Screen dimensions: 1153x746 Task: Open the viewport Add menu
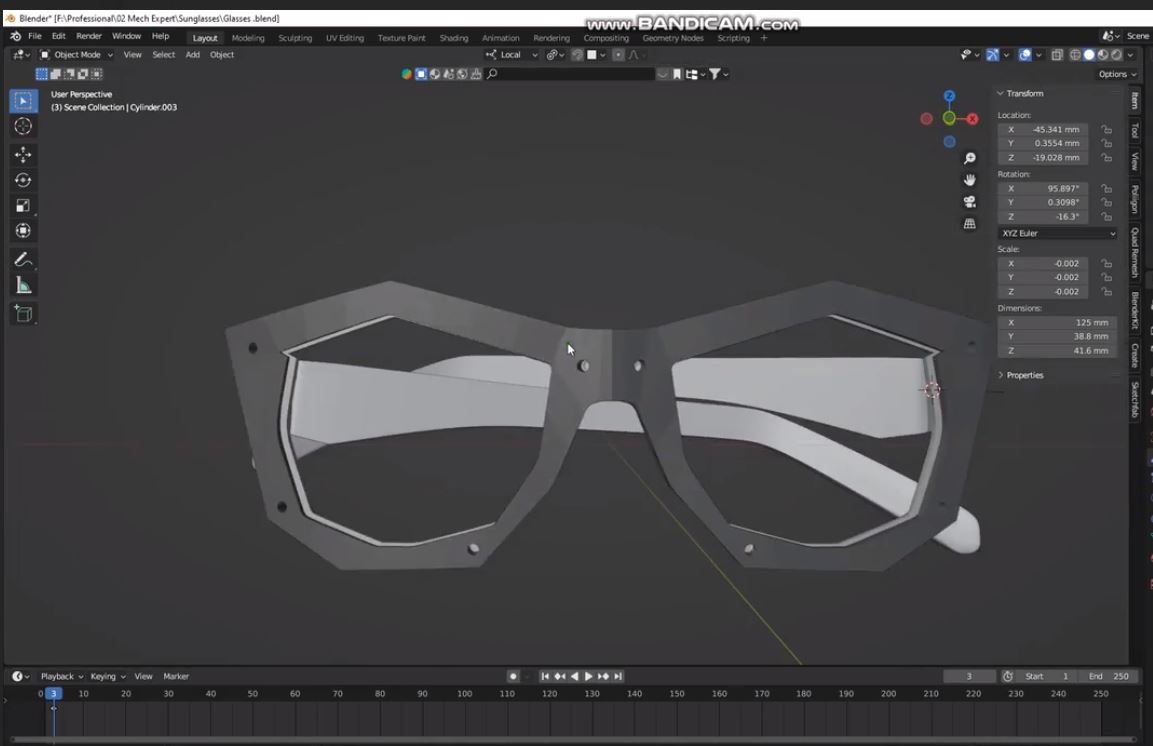[193, 55]
